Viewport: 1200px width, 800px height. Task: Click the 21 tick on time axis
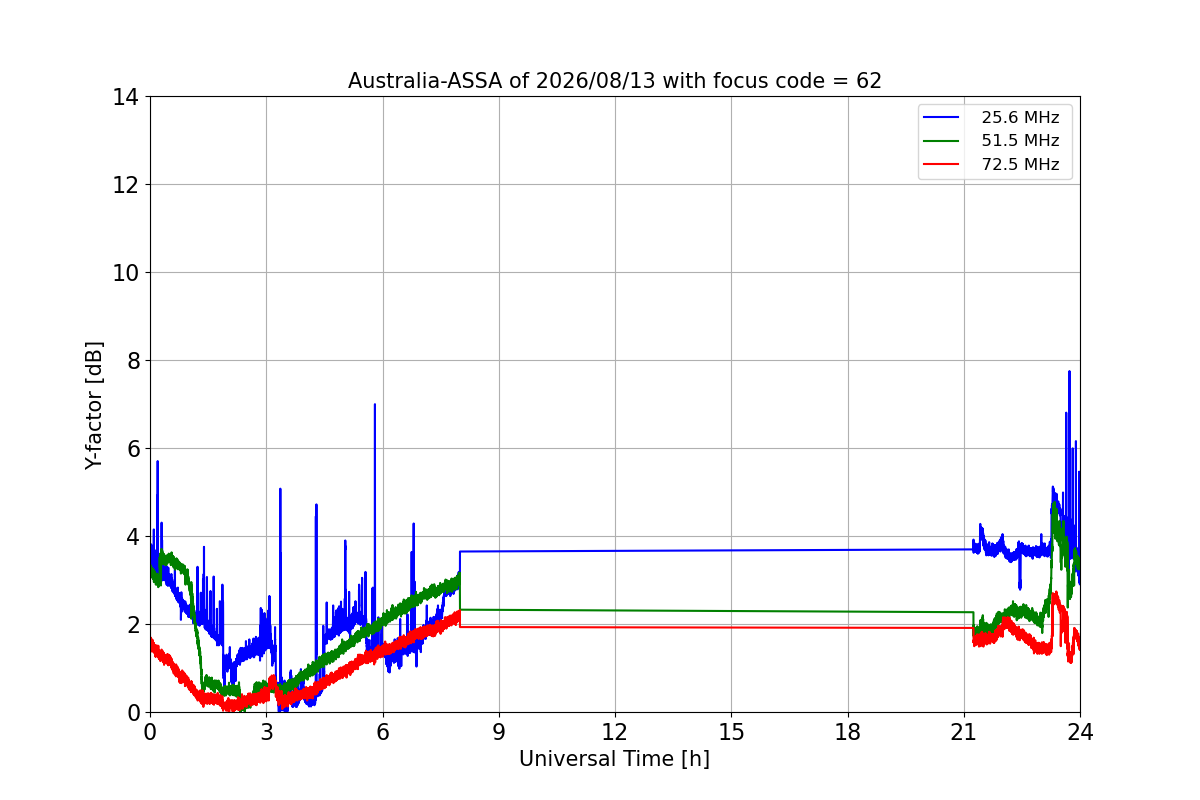click(964, 731)
